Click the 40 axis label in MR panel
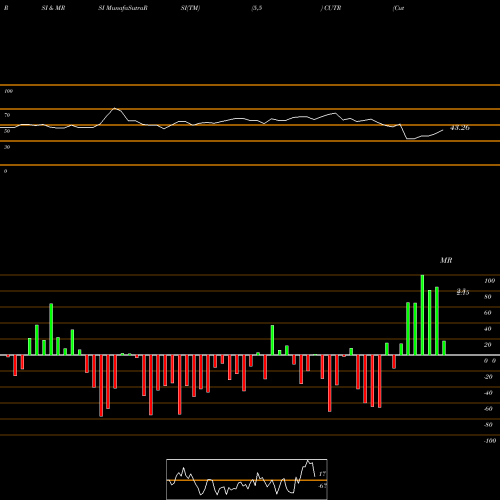This screenshot has height=500, width=500. (488, 329)
